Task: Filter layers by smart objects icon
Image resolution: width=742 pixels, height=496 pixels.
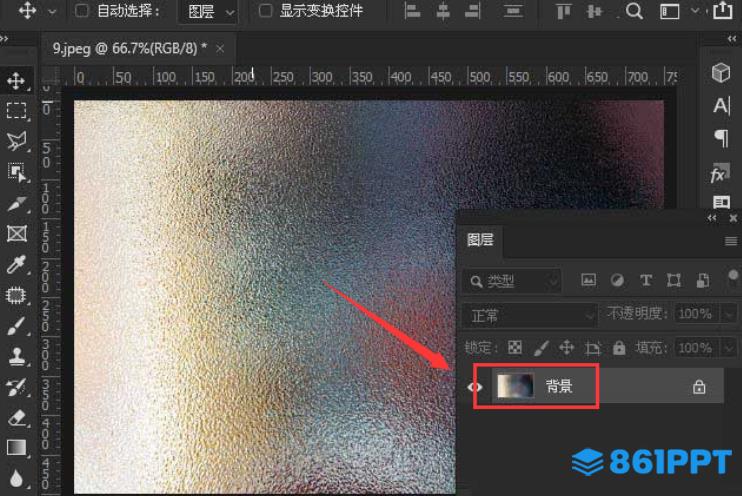Action: (703, 280)
